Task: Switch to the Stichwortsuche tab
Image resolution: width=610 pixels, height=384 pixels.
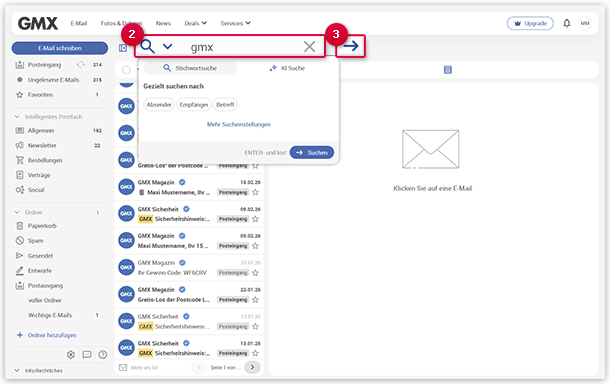Action: [x=190, y=68]
